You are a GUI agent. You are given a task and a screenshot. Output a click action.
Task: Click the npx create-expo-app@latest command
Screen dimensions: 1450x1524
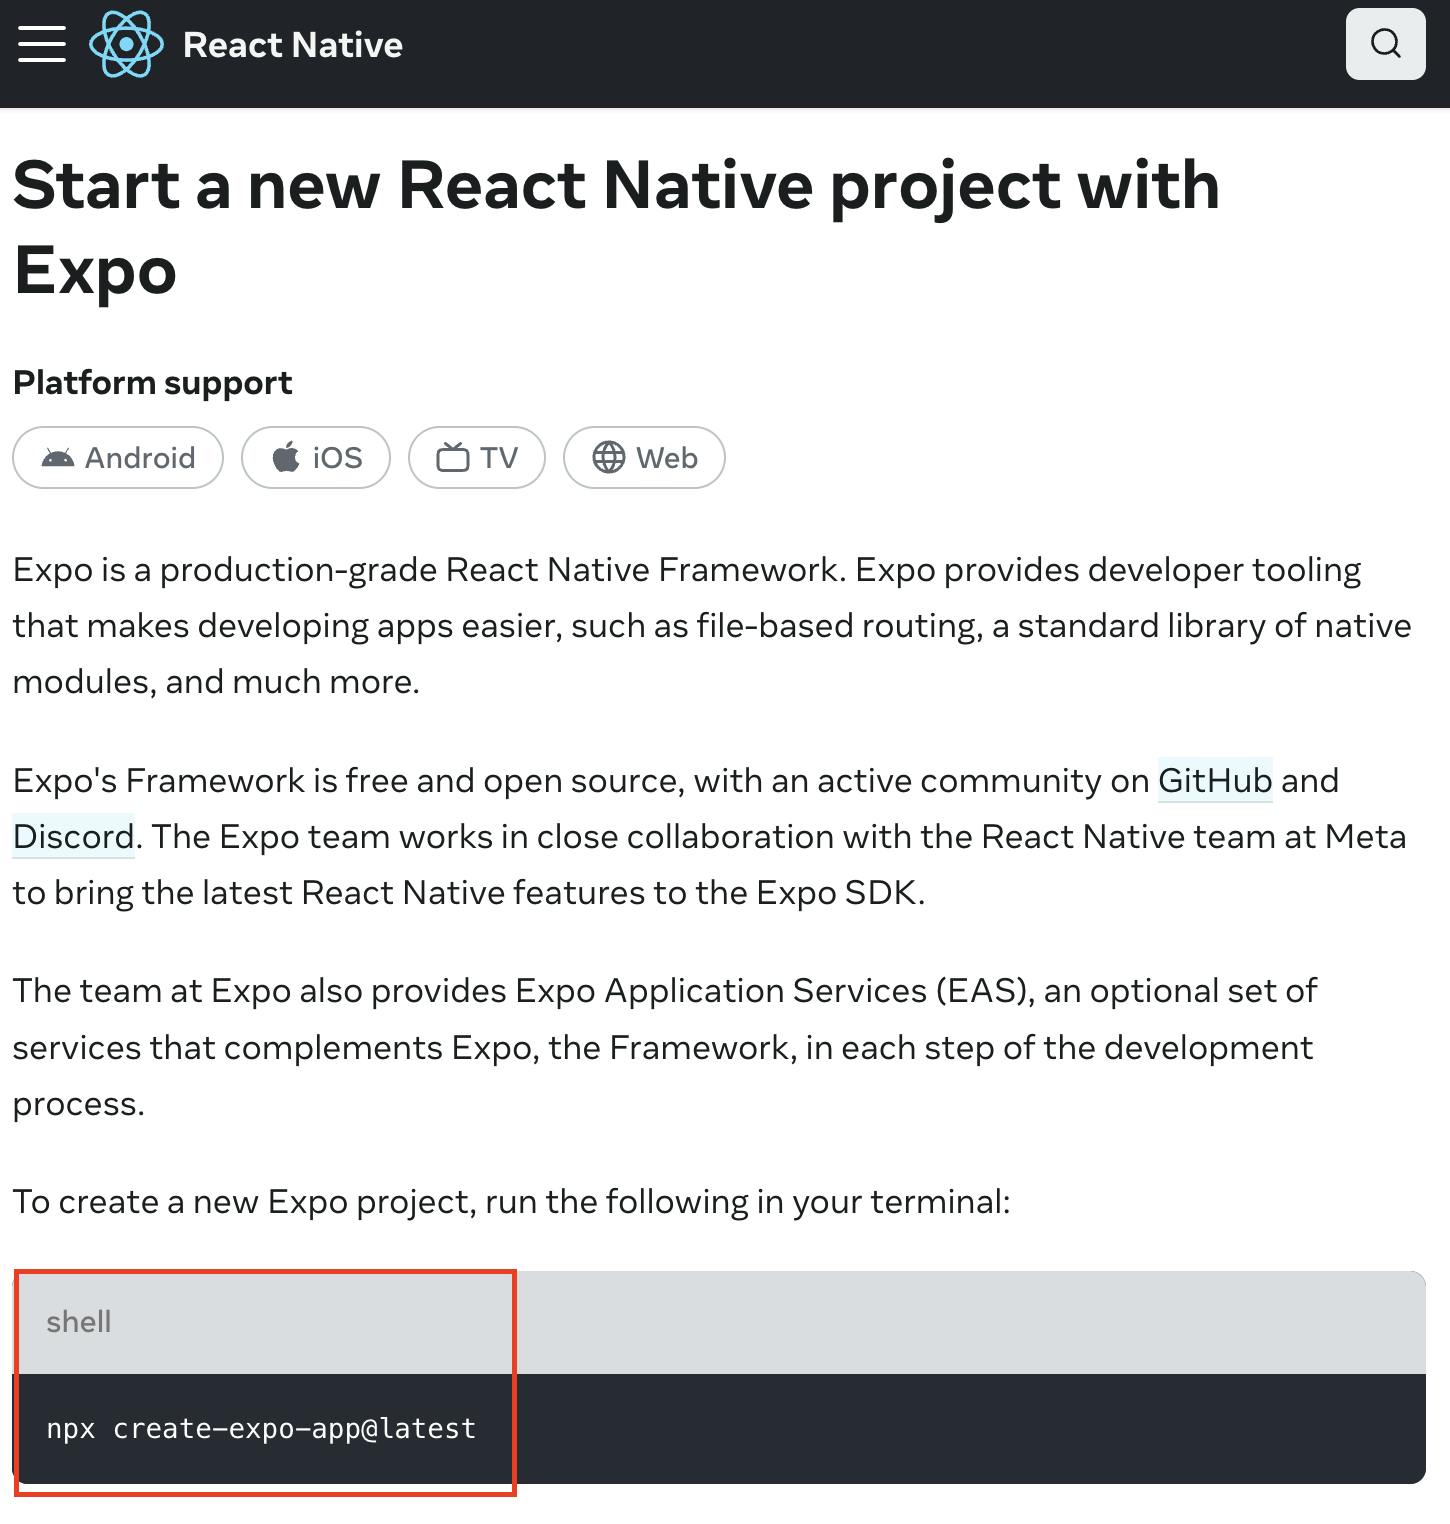[x=261, y=1428]
